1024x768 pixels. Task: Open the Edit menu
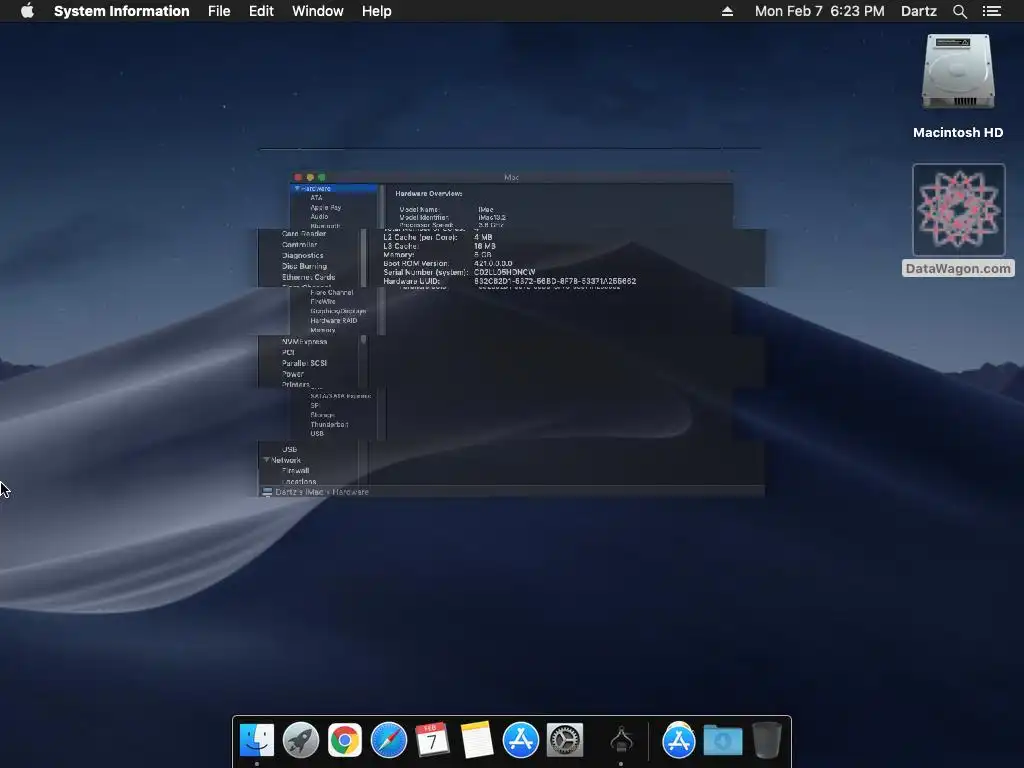[x=261, y=11]
